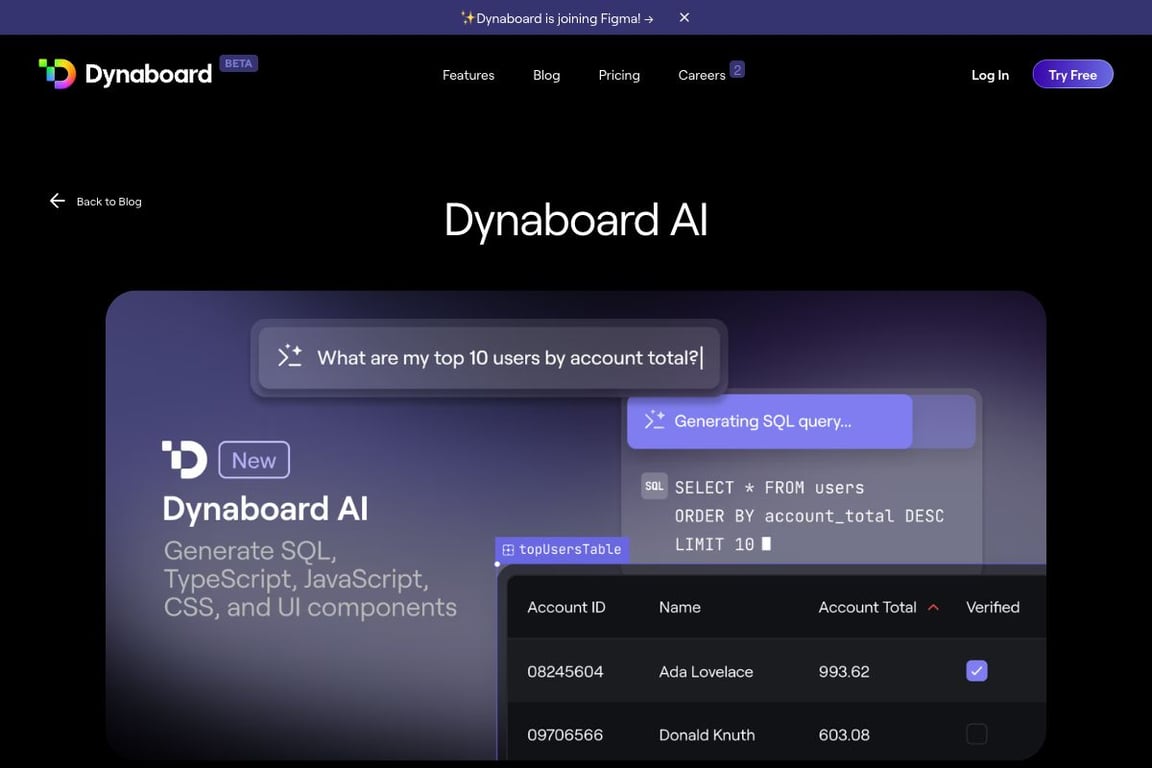Close the Figma announcement banner
This screenshot has height=768, width=1152.
click(x=684, y=18)
